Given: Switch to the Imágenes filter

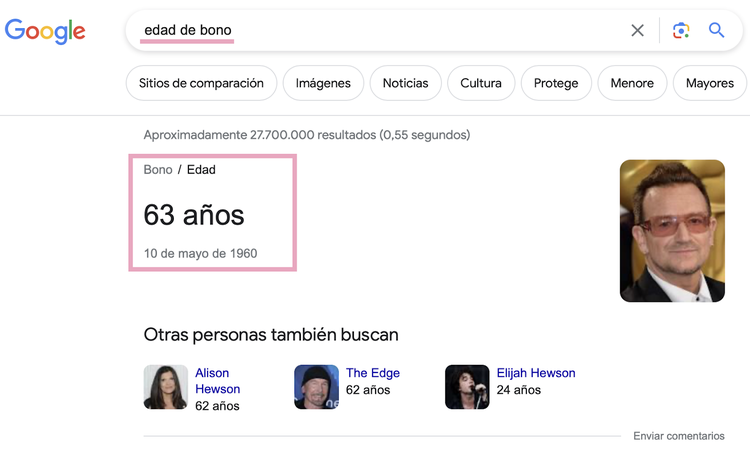Looking at the screenshot, I should point(323,83).
